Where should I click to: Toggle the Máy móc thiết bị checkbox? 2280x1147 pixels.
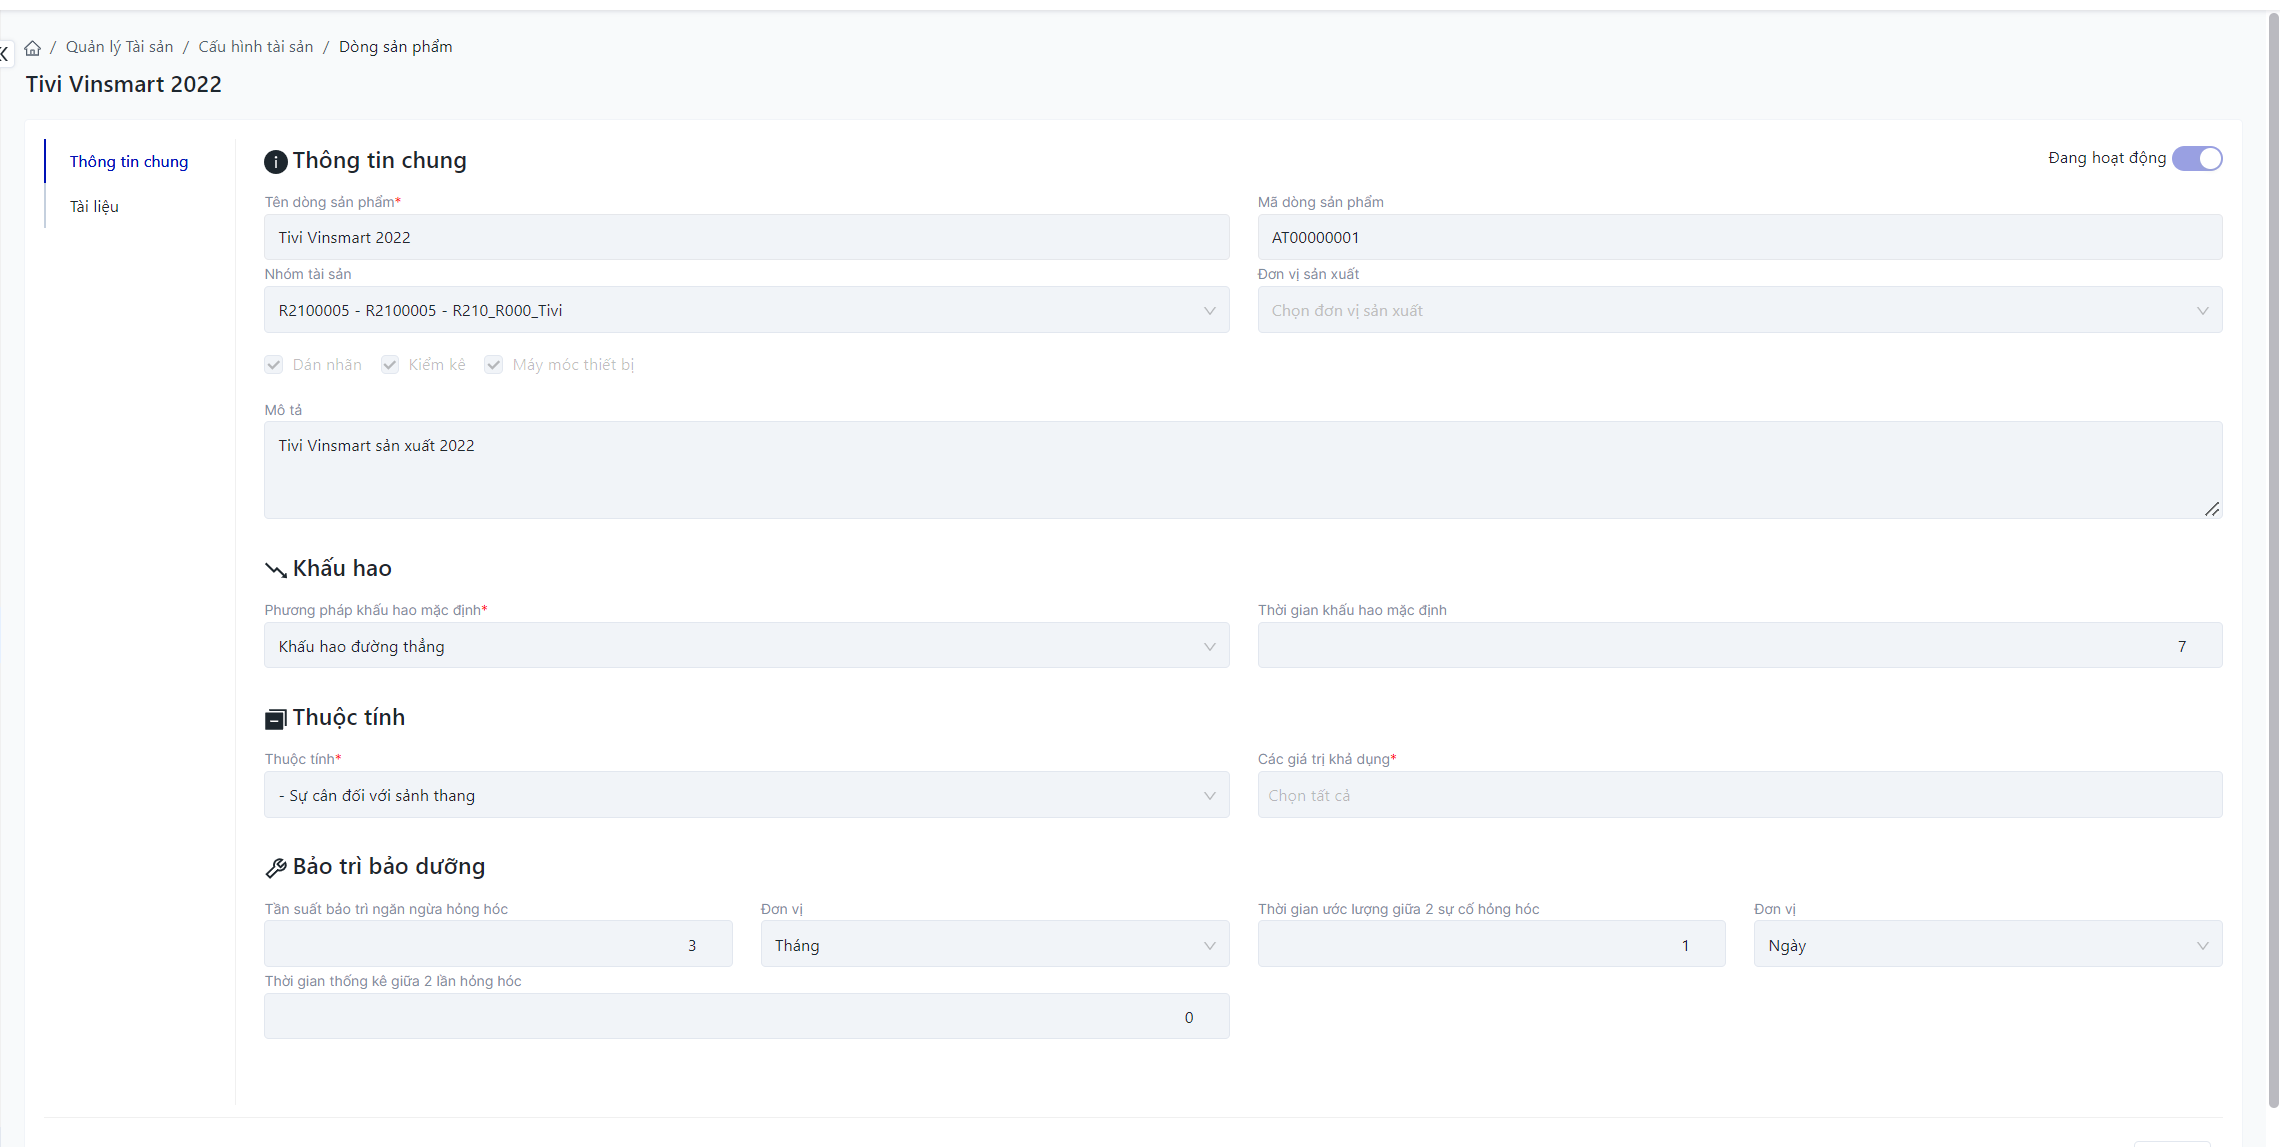click(494, 365)
